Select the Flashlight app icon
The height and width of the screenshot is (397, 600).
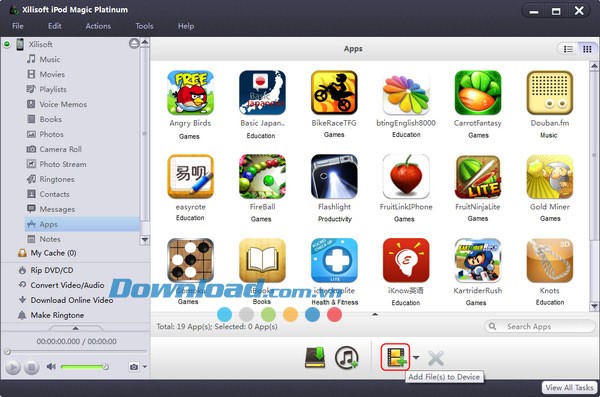pos(334,176)
